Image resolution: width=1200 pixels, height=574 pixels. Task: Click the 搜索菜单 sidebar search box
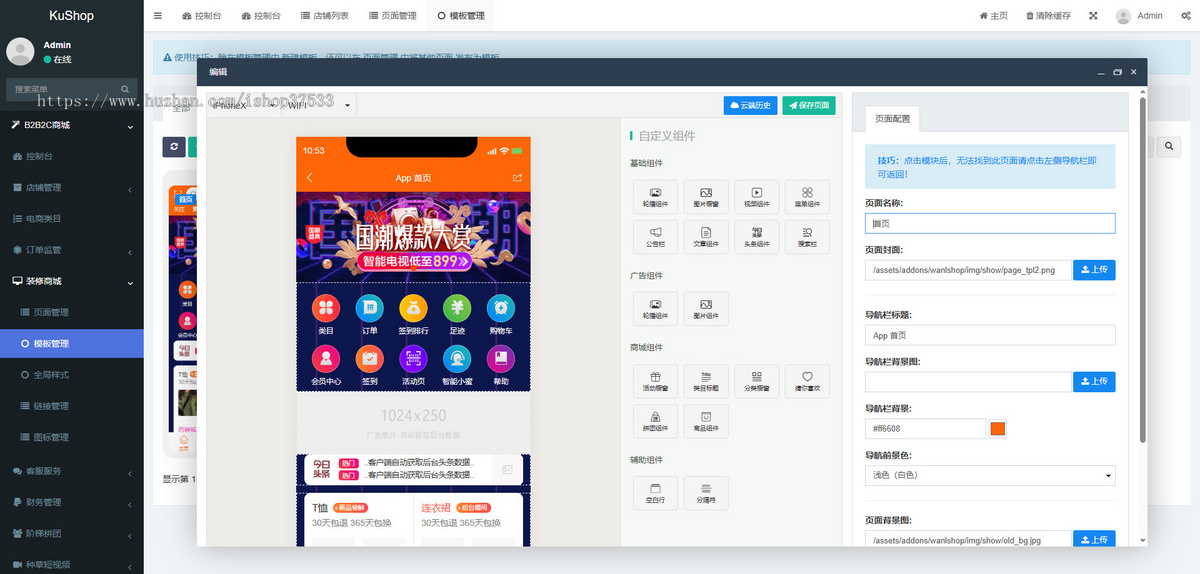tap(72, 89)
